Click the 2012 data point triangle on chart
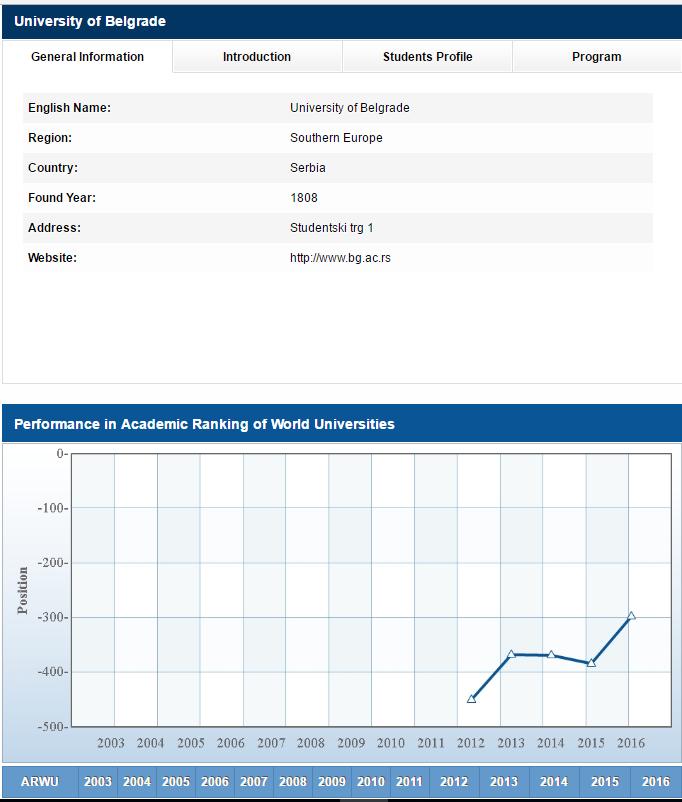Image resolution: width=682 pixels, height=802 pixels. click(472, 699)
